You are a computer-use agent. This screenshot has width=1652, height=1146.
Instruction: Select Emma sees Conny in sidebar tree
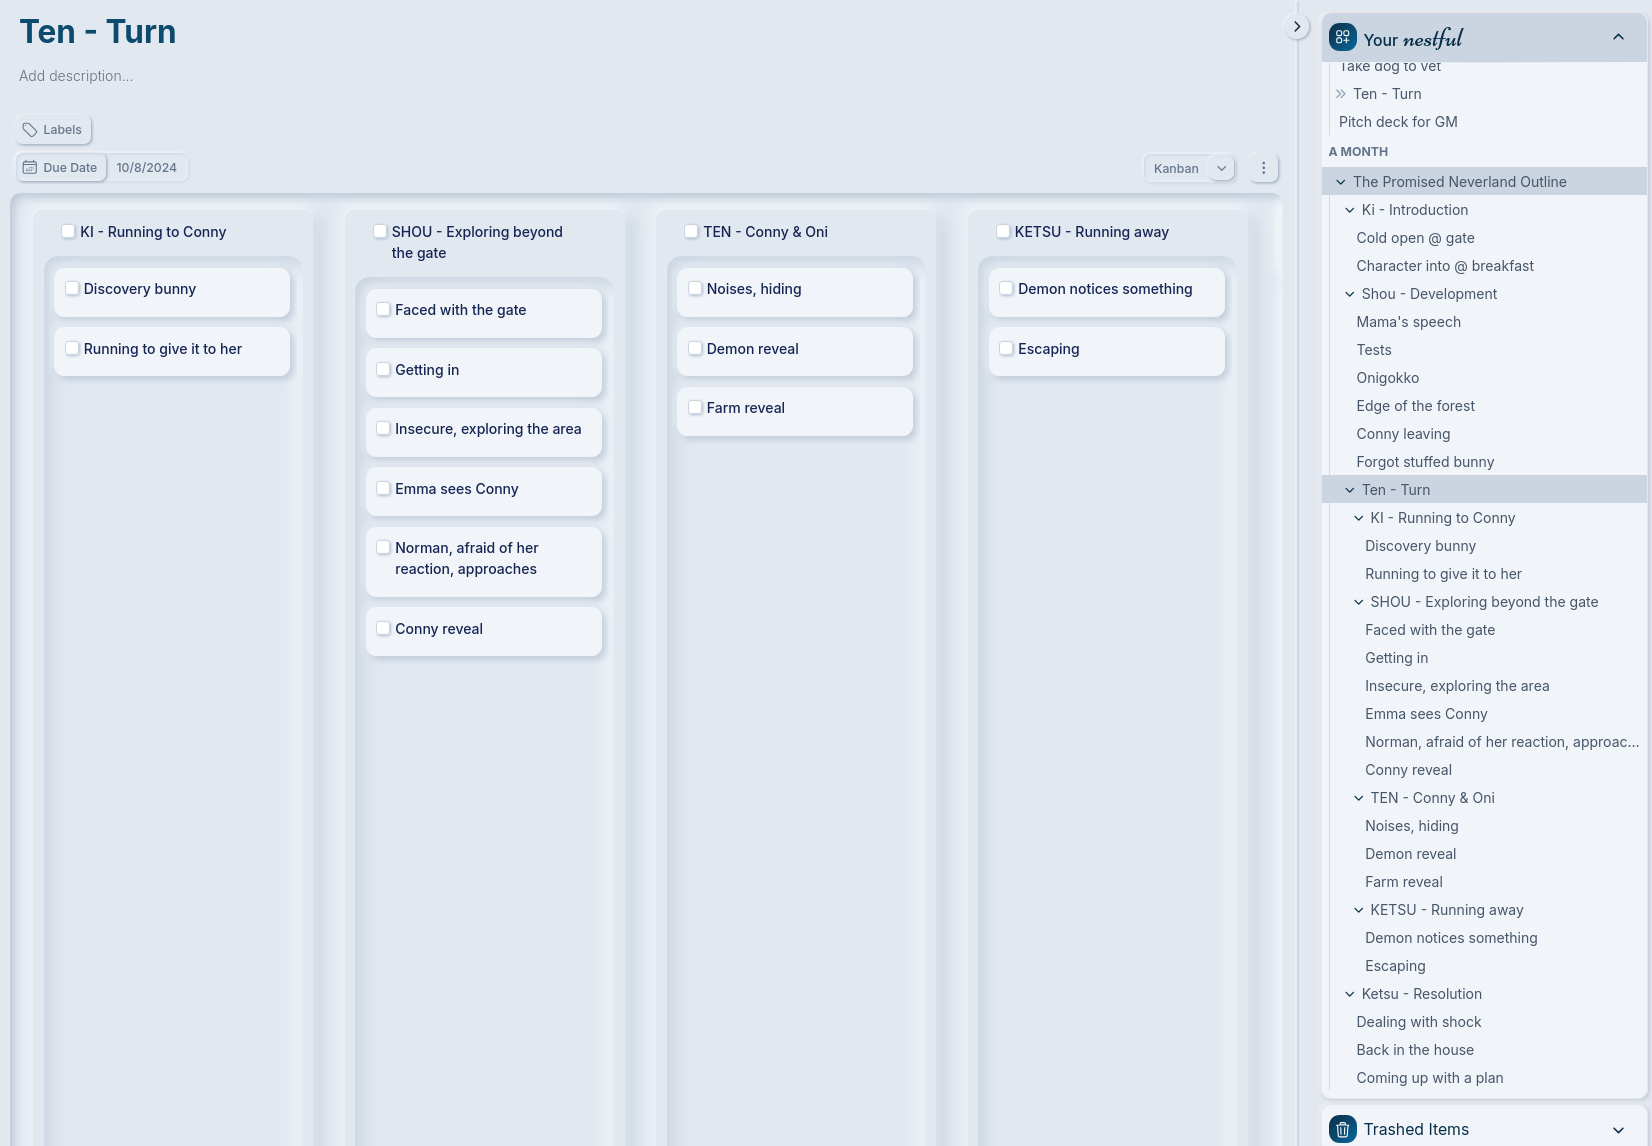pyautogui.click(x=1426, y=714)
